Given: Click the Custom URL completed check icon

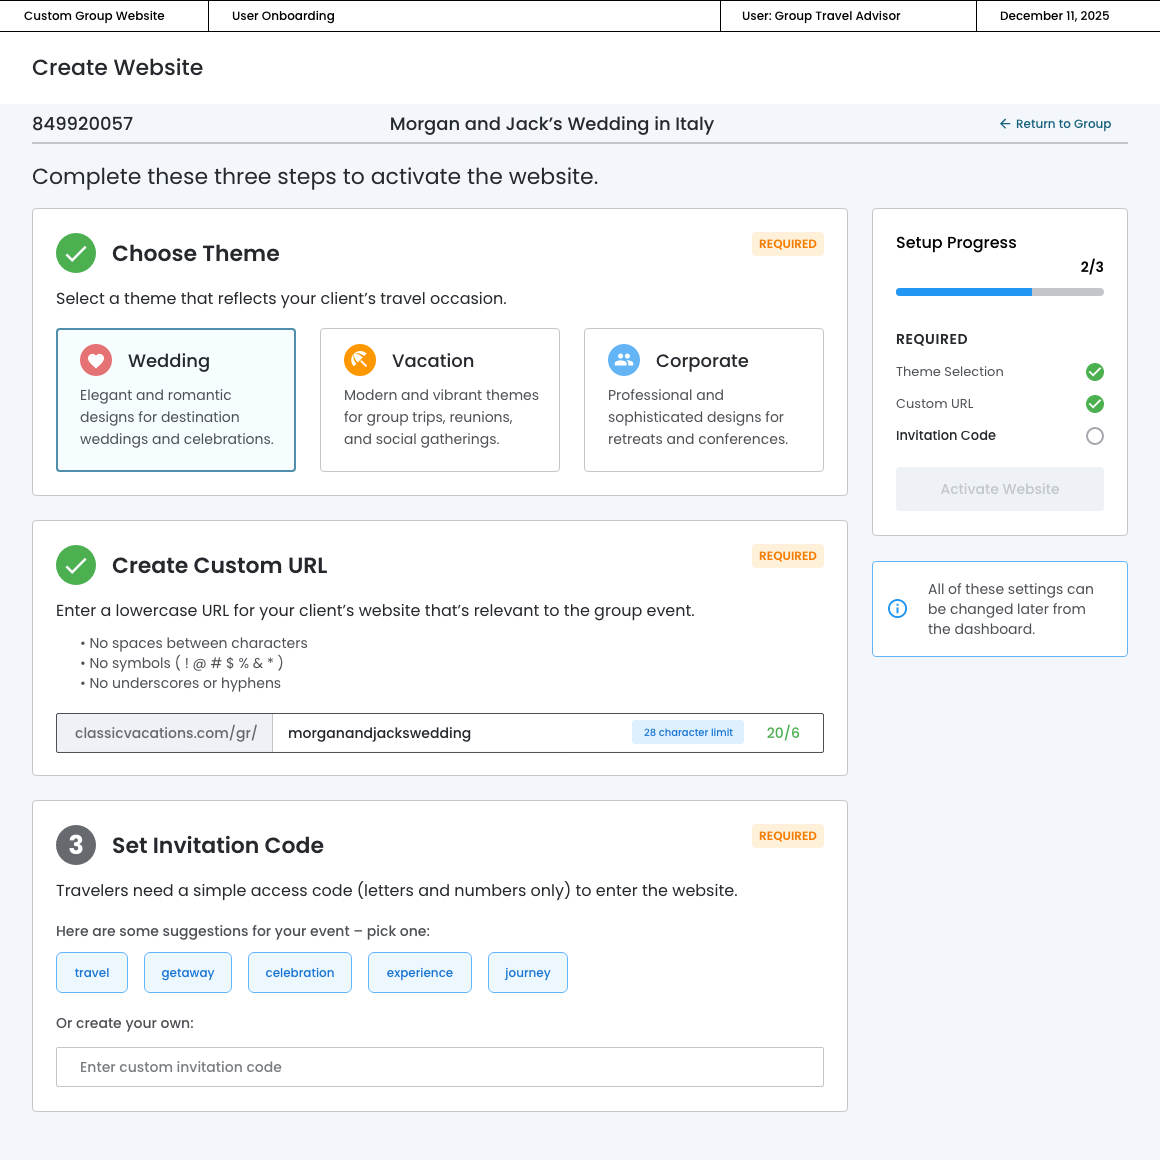Looking at the screenshot, I should (1095, 404).
